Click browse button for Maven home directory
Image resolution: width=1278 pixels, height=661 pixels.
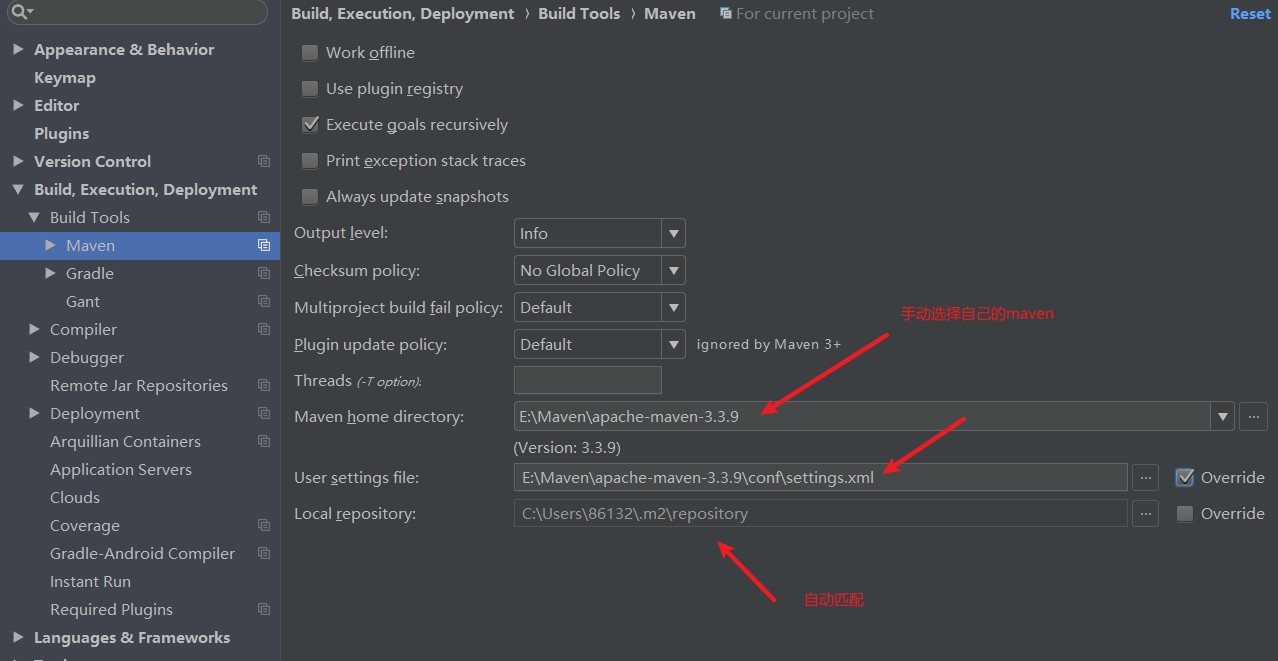pos(1253,416)
